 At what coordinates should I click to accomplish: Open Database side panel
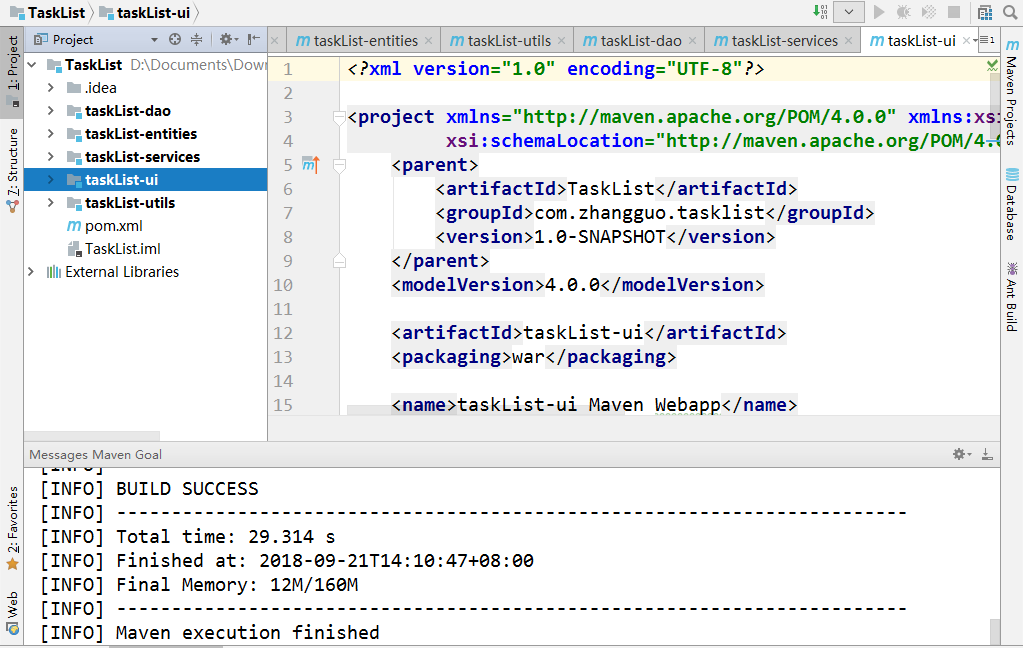point(1011,204)
